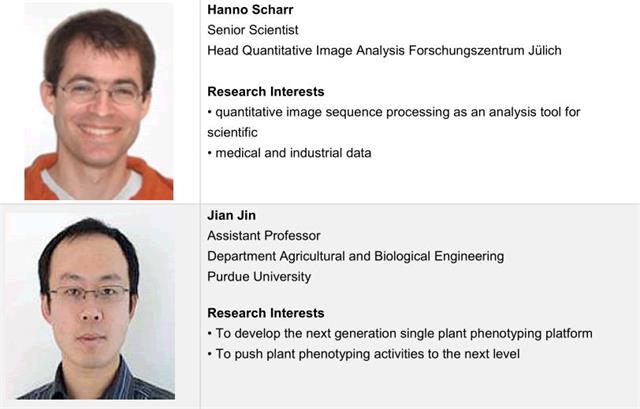Click Department Agricultural and Biological Engineering line
Screen dimensions: 640x409
(x=356, y=256)
